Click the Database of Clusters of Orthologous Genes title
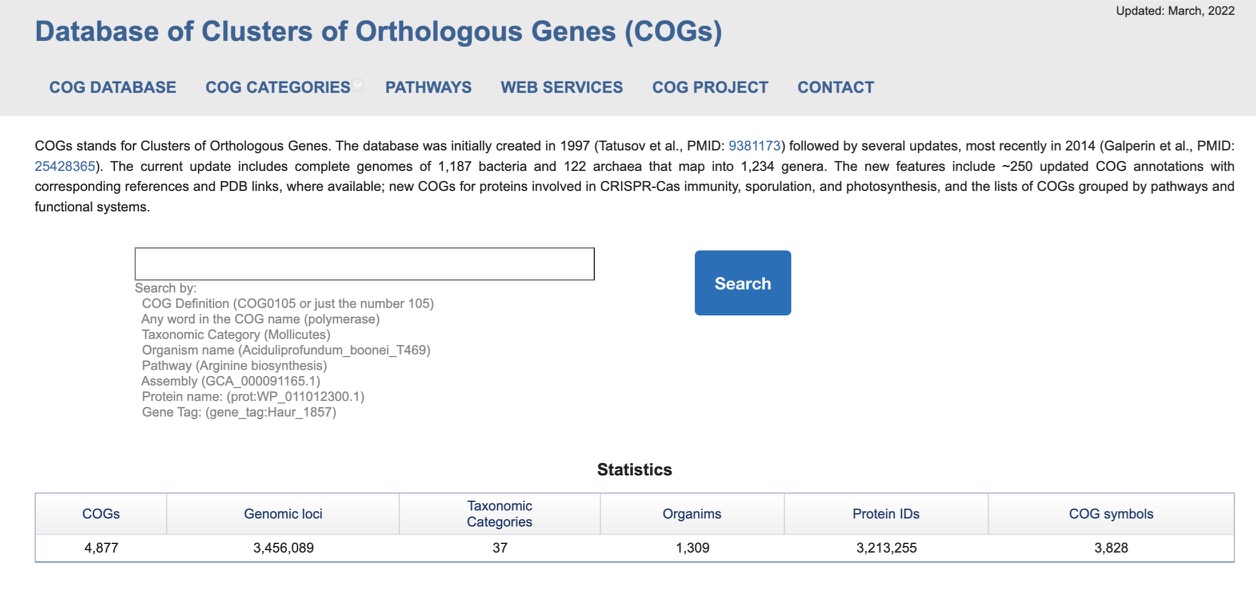 [x=378, y=32]
